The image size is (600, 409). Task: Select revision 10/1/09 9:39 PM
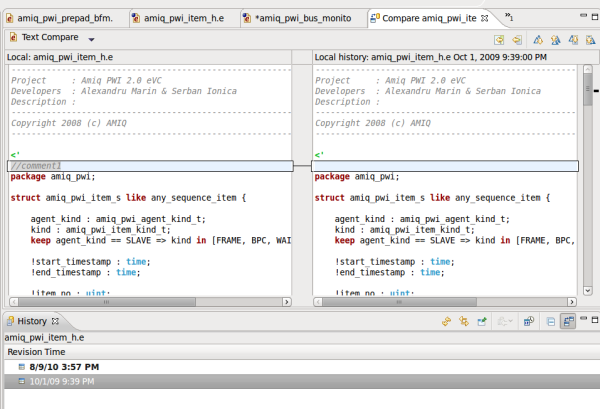point(302,381)
